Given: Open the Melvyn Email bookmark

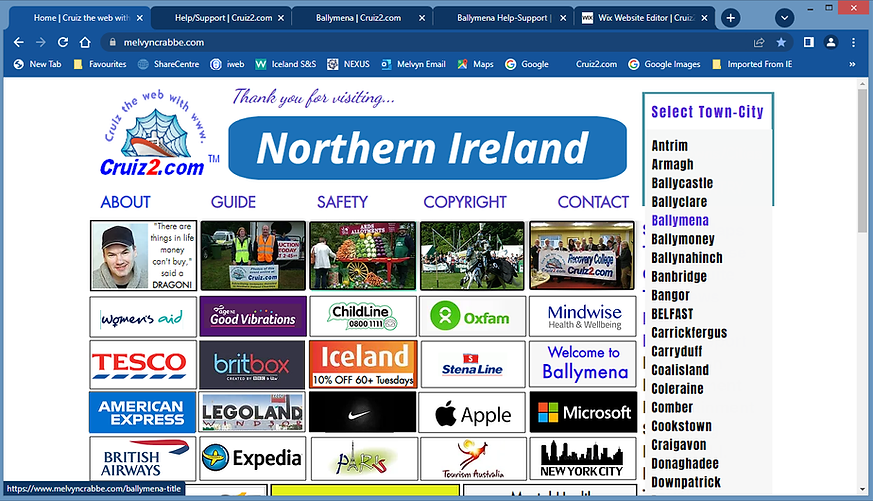Looking at the screenshot, I should coord(413,64).
